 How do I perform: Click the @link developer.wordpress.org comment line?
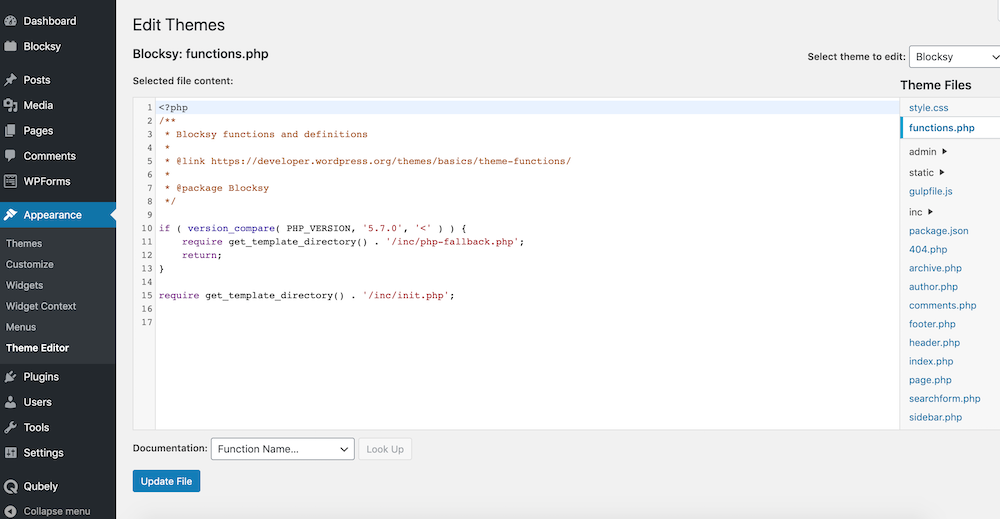pos(367,161)
